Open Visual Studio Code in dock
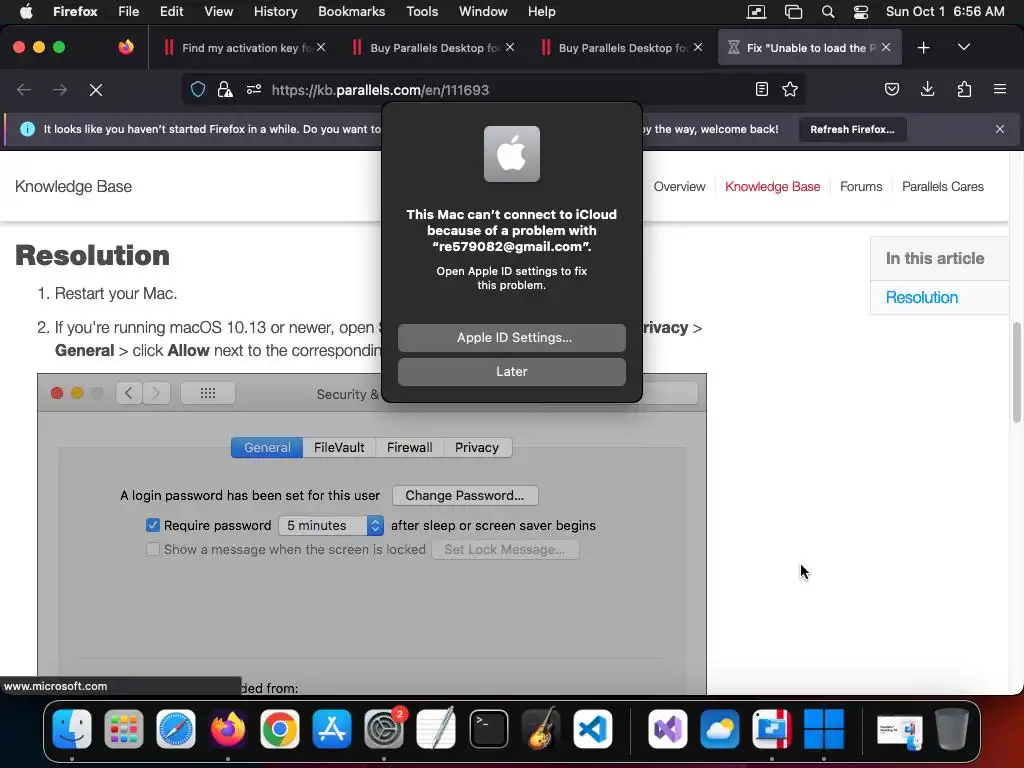 pos(592,729)
